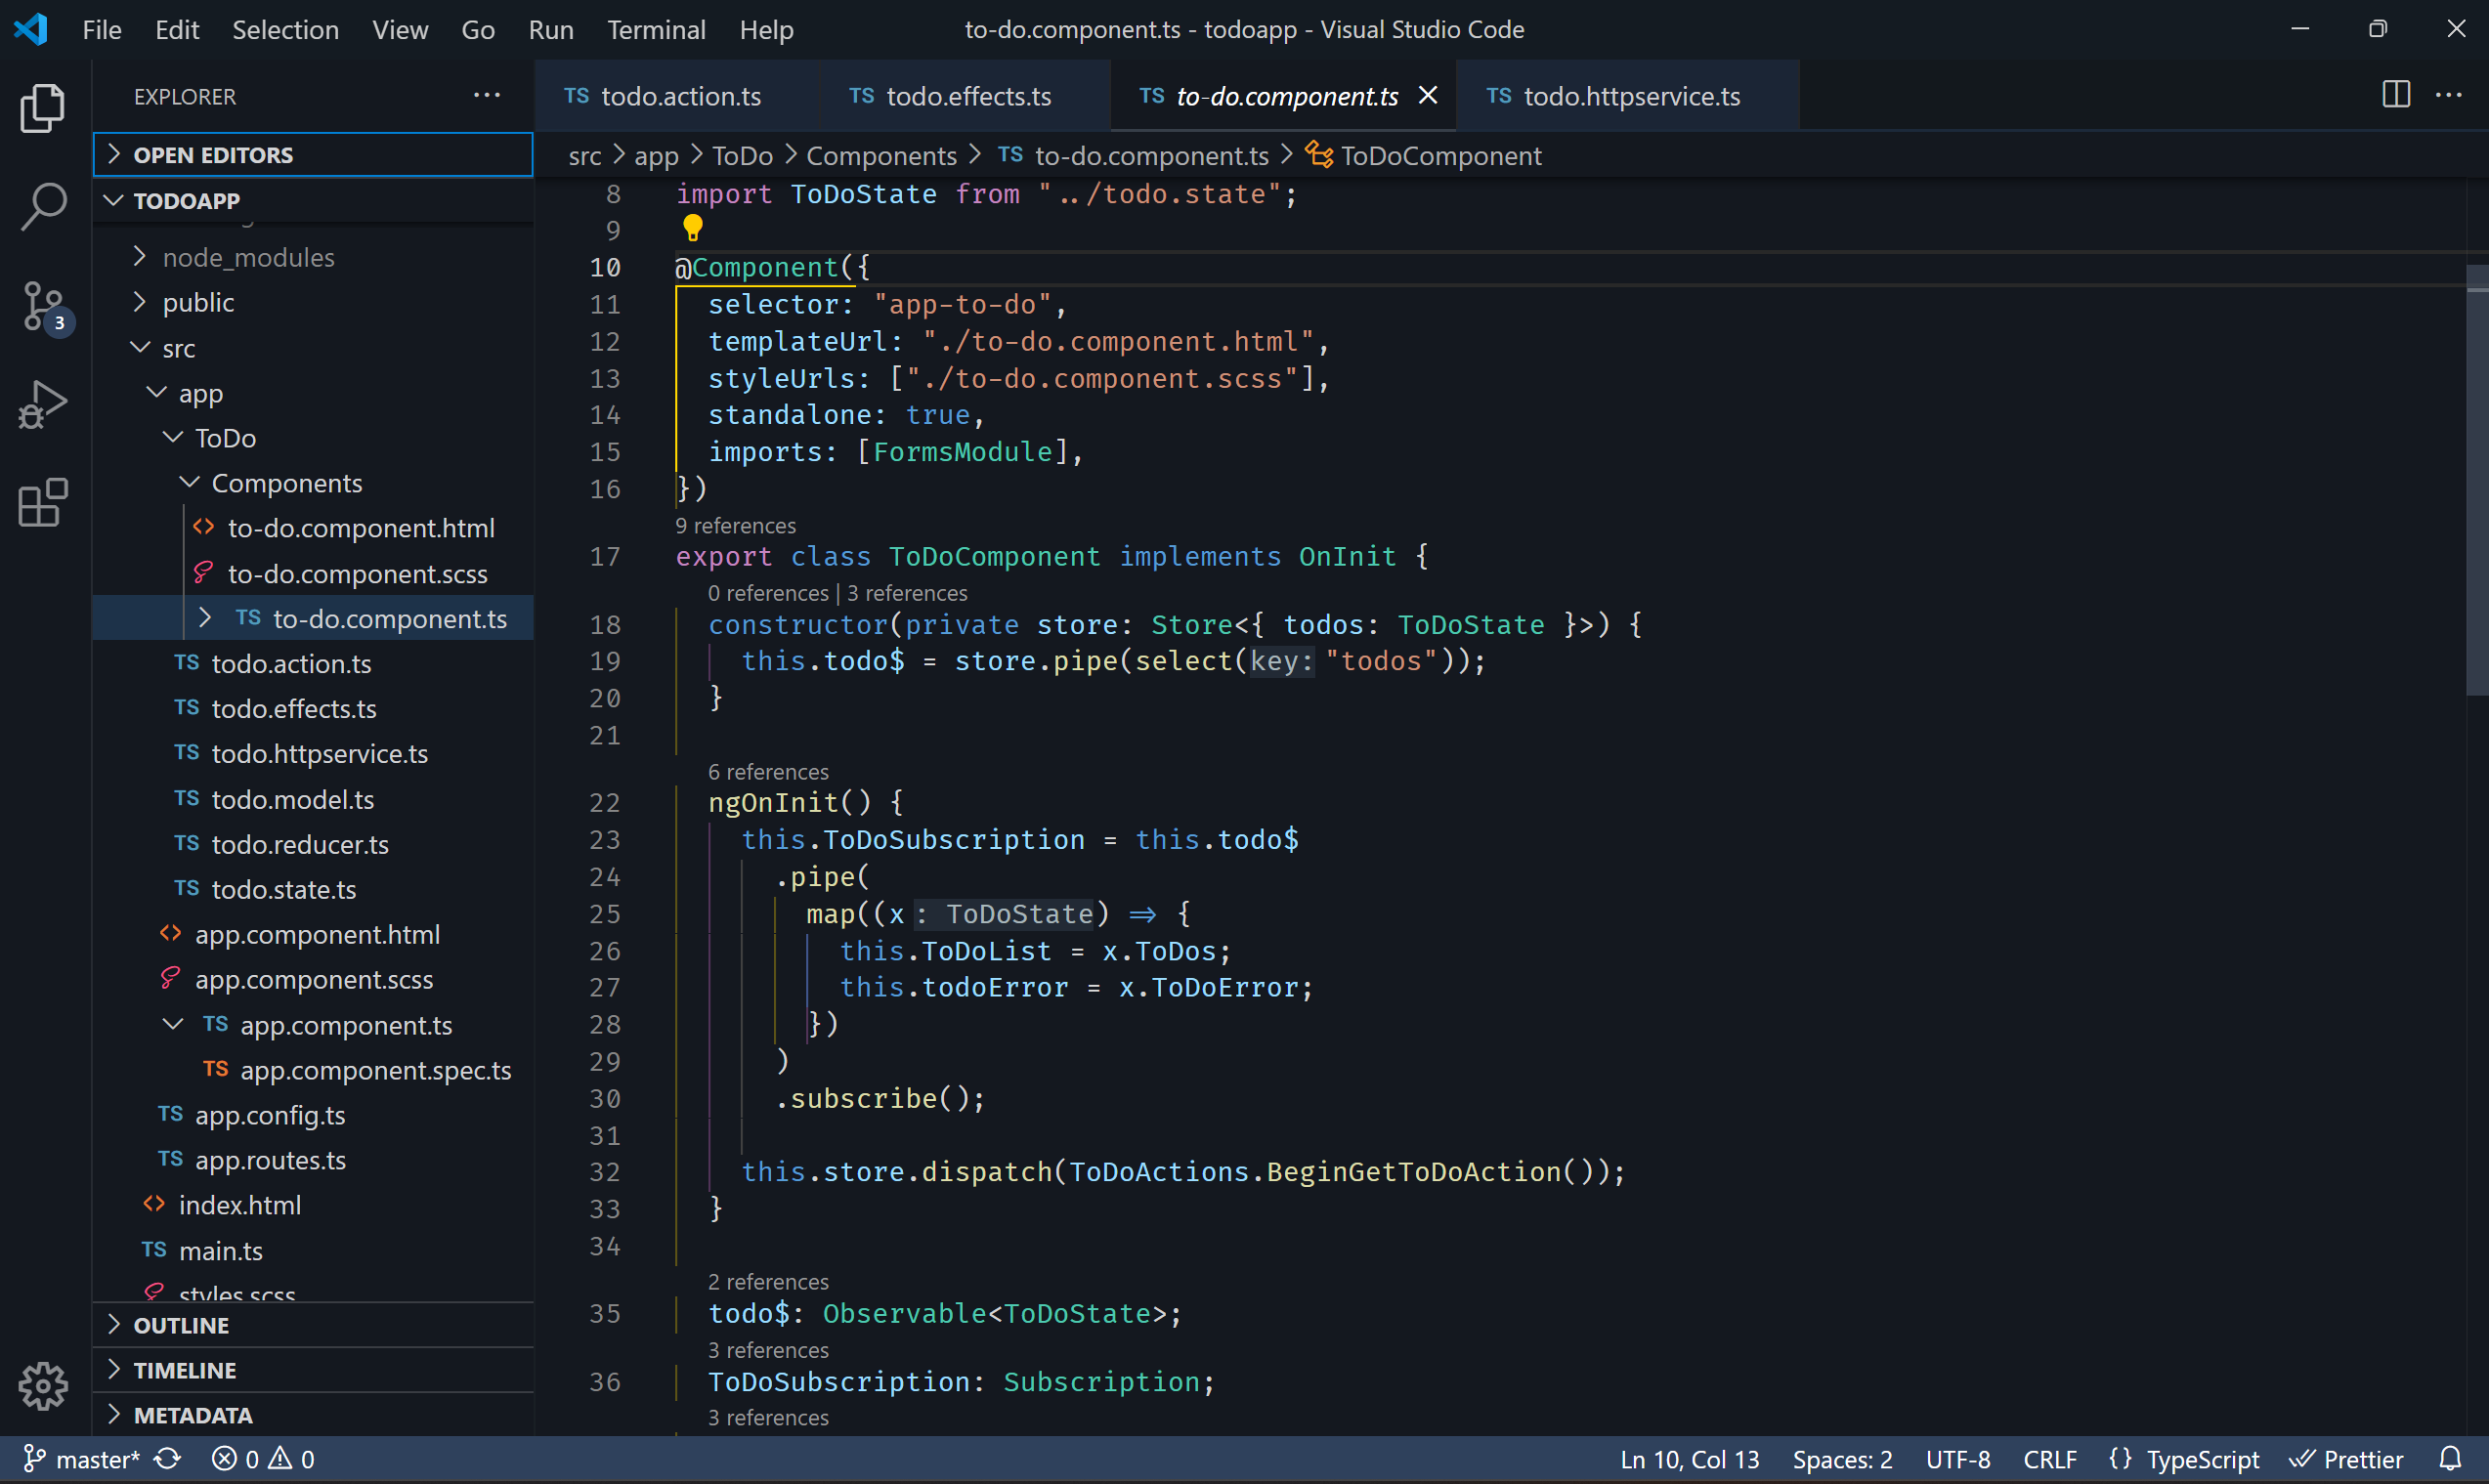Open the Search view in activity bar

click(x=43, y=206)
